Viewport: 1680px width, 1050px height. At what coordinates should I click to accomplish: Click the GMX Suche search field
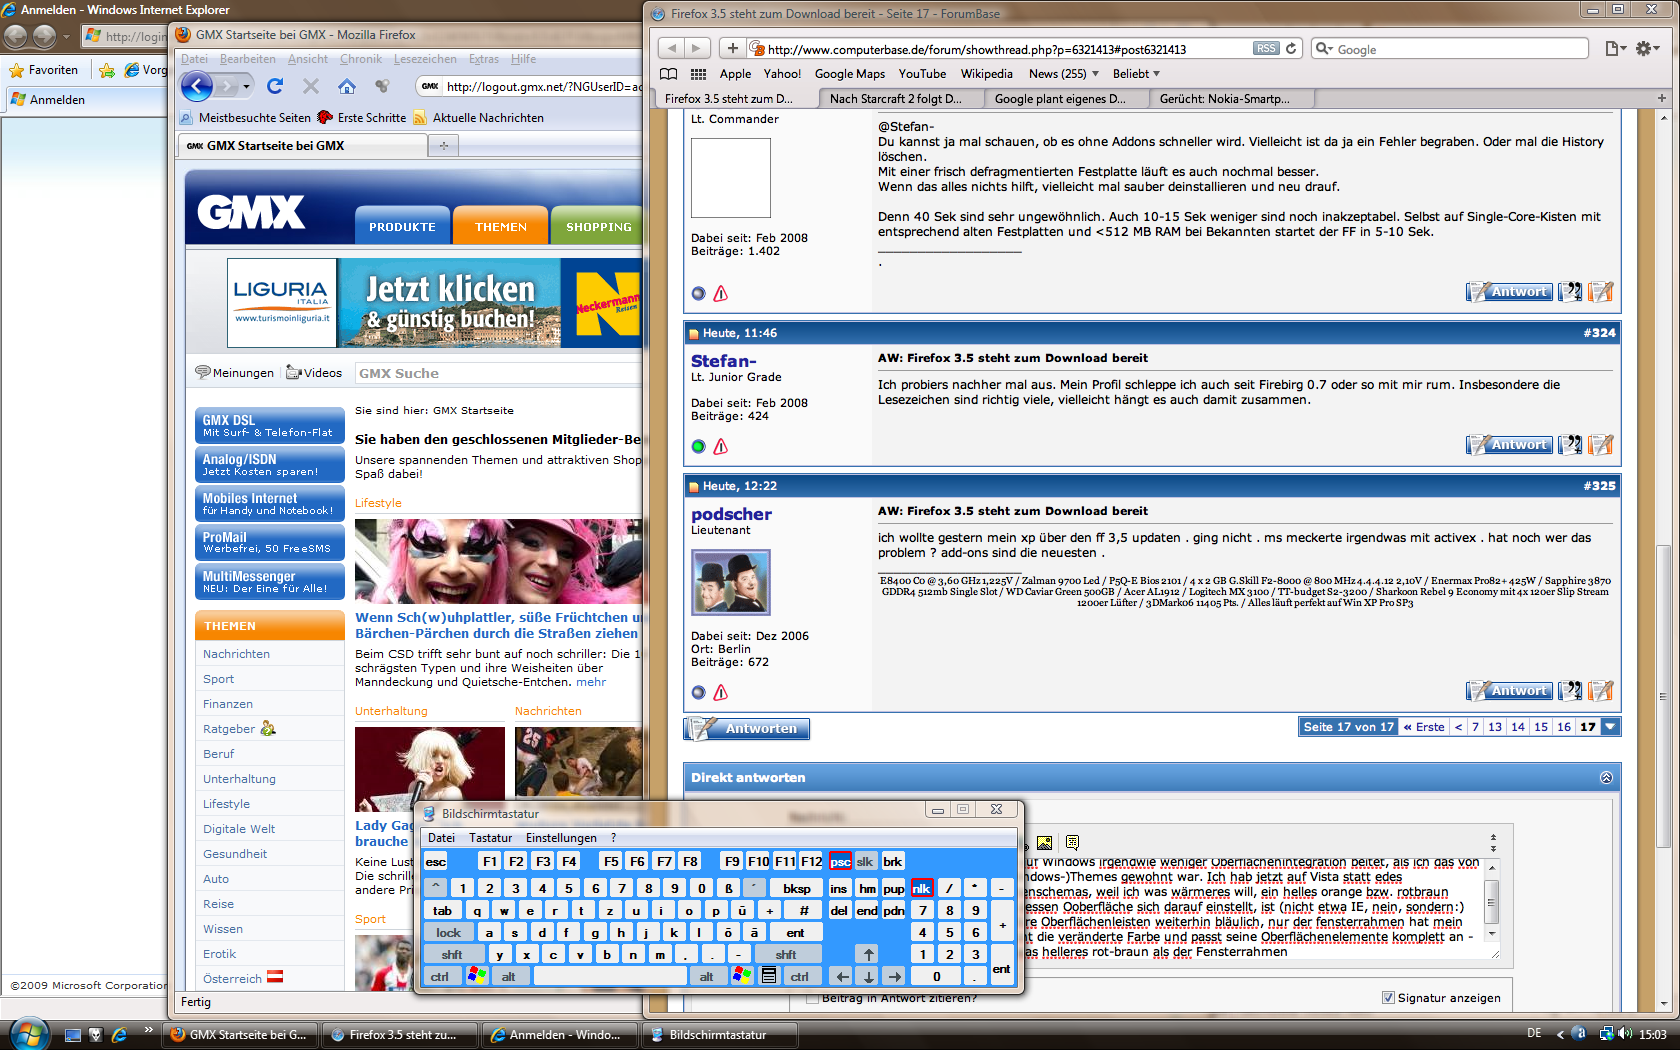point(498,373)
